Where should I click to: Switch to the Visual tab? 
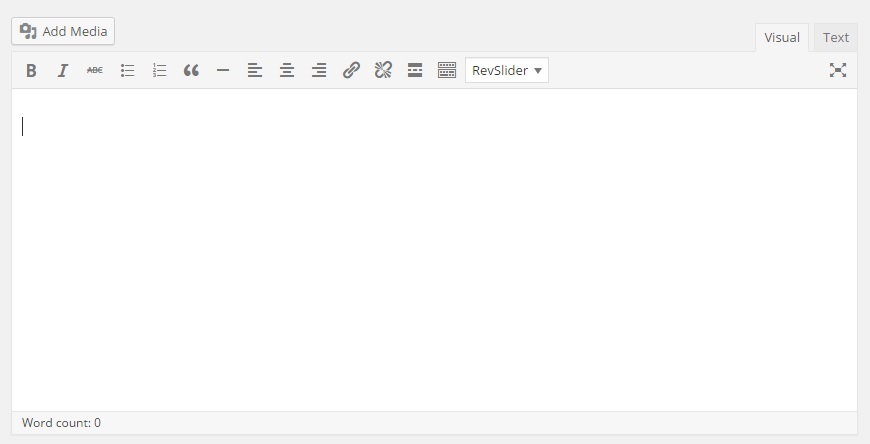(782, 37)
